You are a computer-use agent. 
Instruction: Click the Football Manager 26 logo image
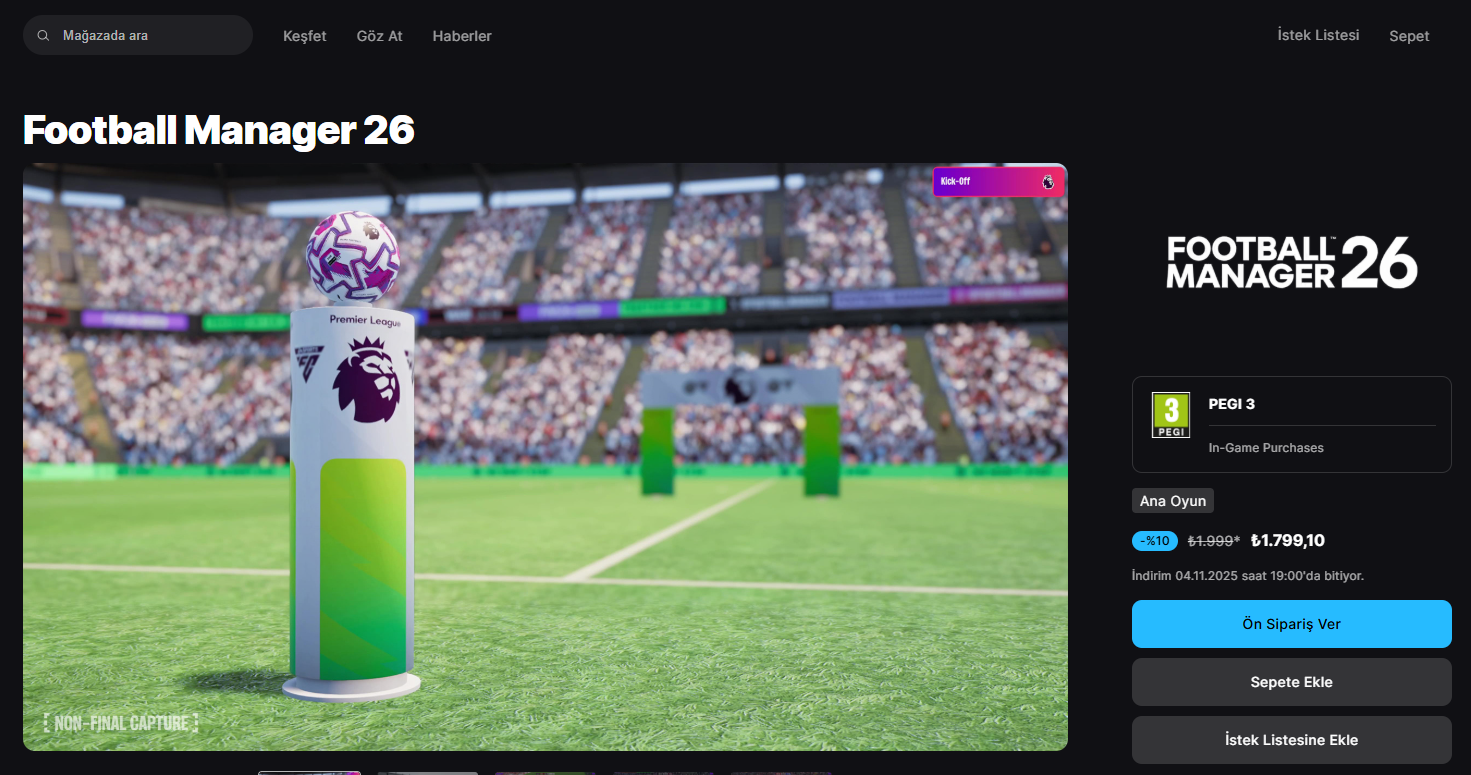click(x=1292, y=262)
